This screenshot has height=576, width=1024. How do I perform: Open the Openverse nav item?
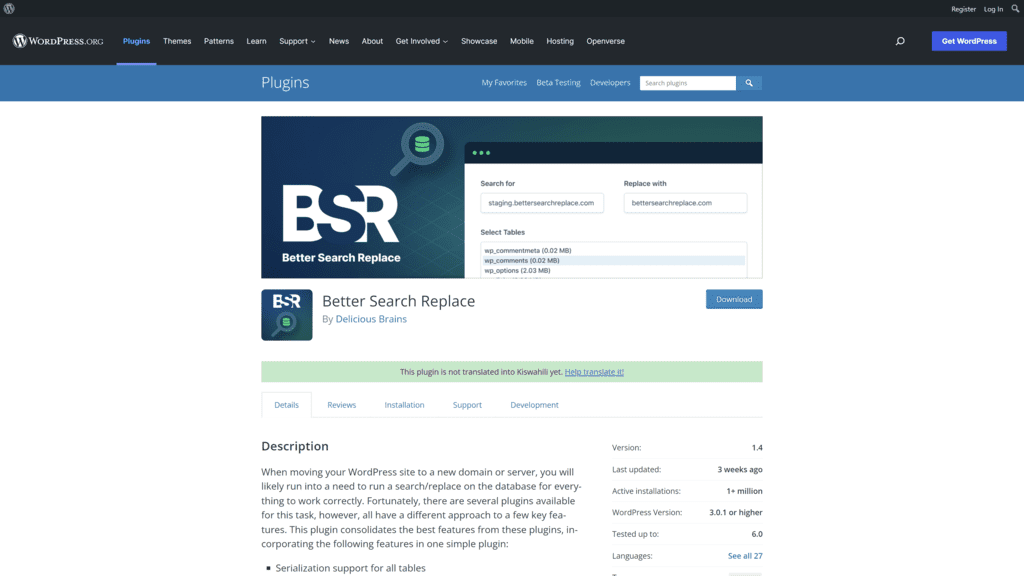pos(605,41)
